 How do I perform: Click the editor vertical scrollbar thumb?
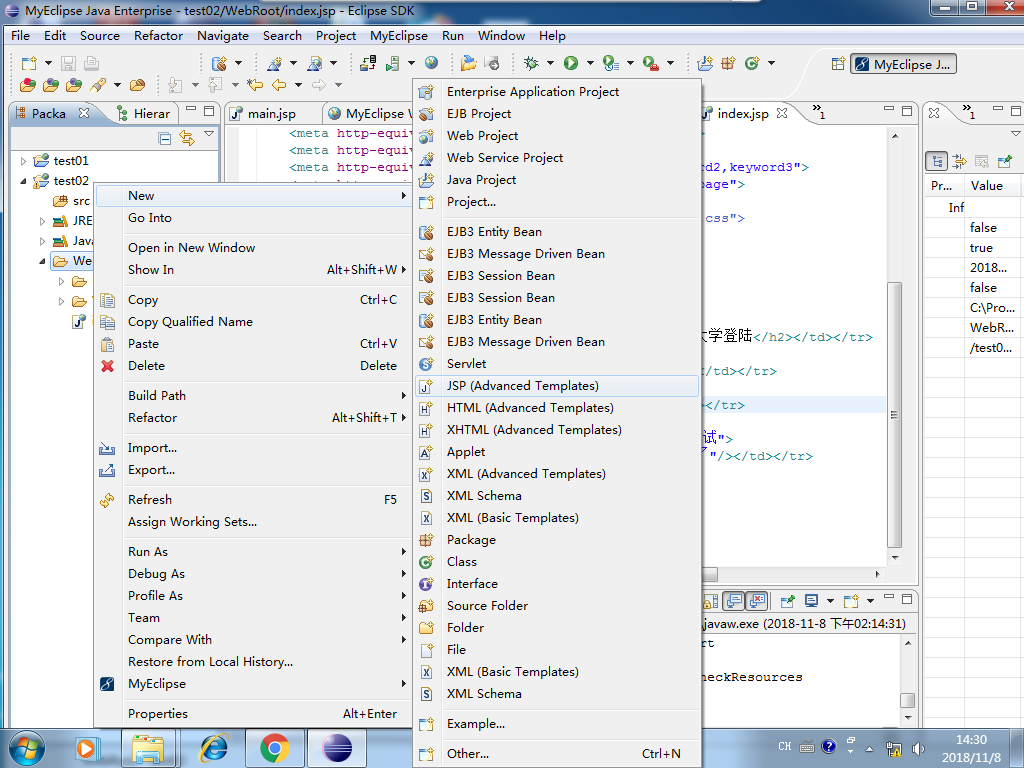895,415
